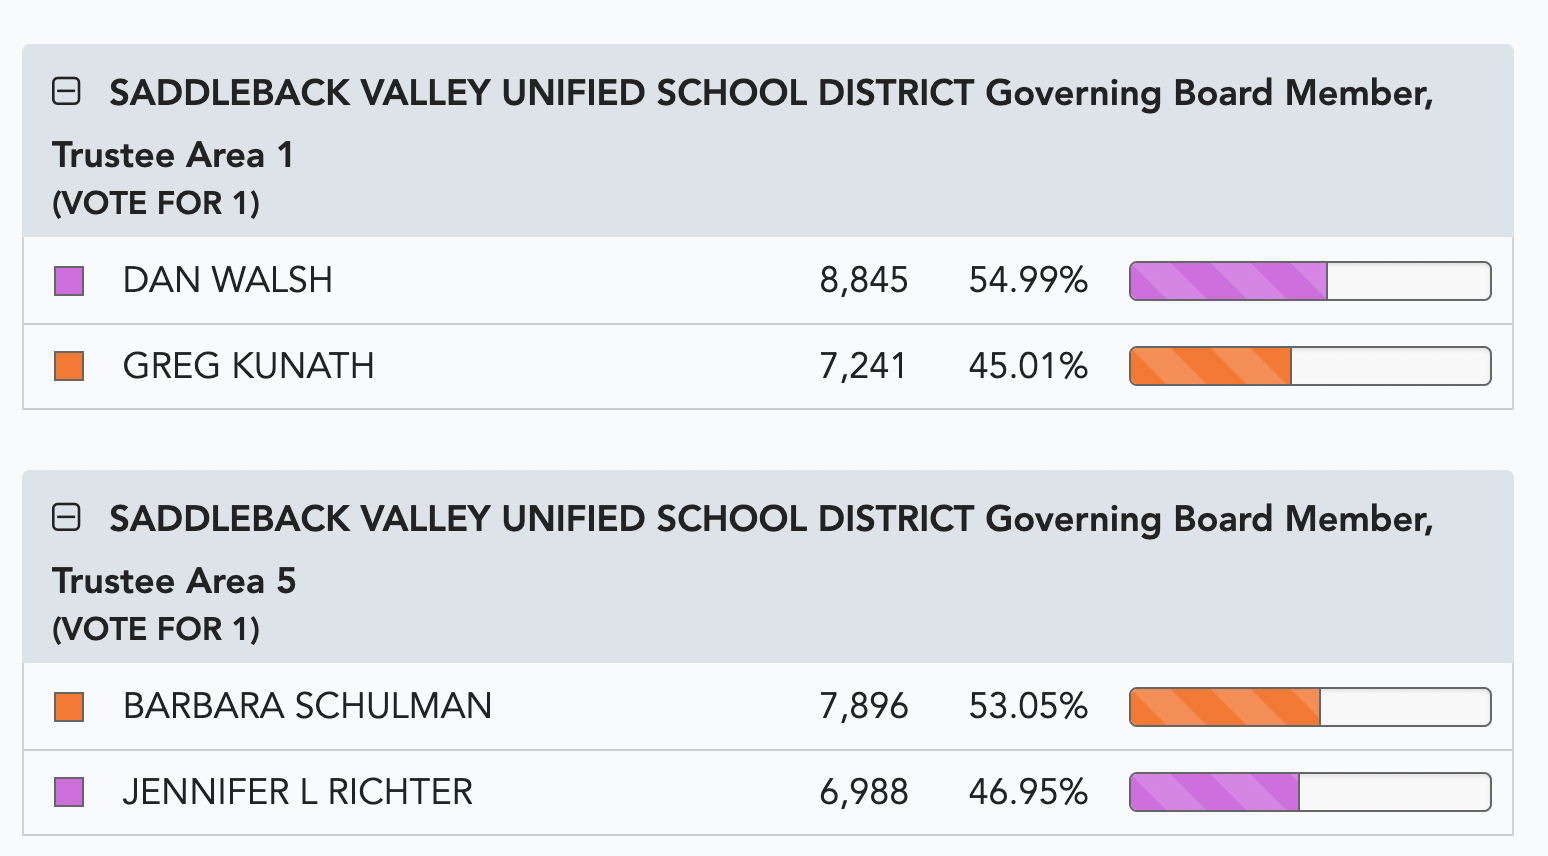Click Greg Kunath's orange color swatch
This screenshot has height=856, width=1548.
pos(69,366)
